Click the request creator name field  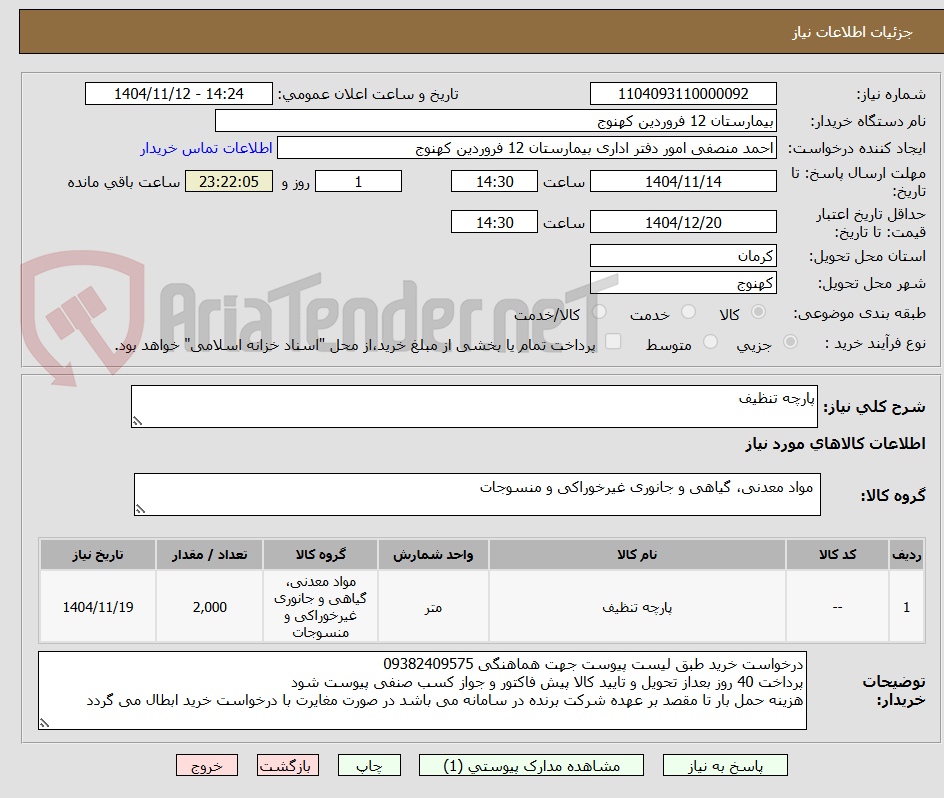tap(527, 148)
